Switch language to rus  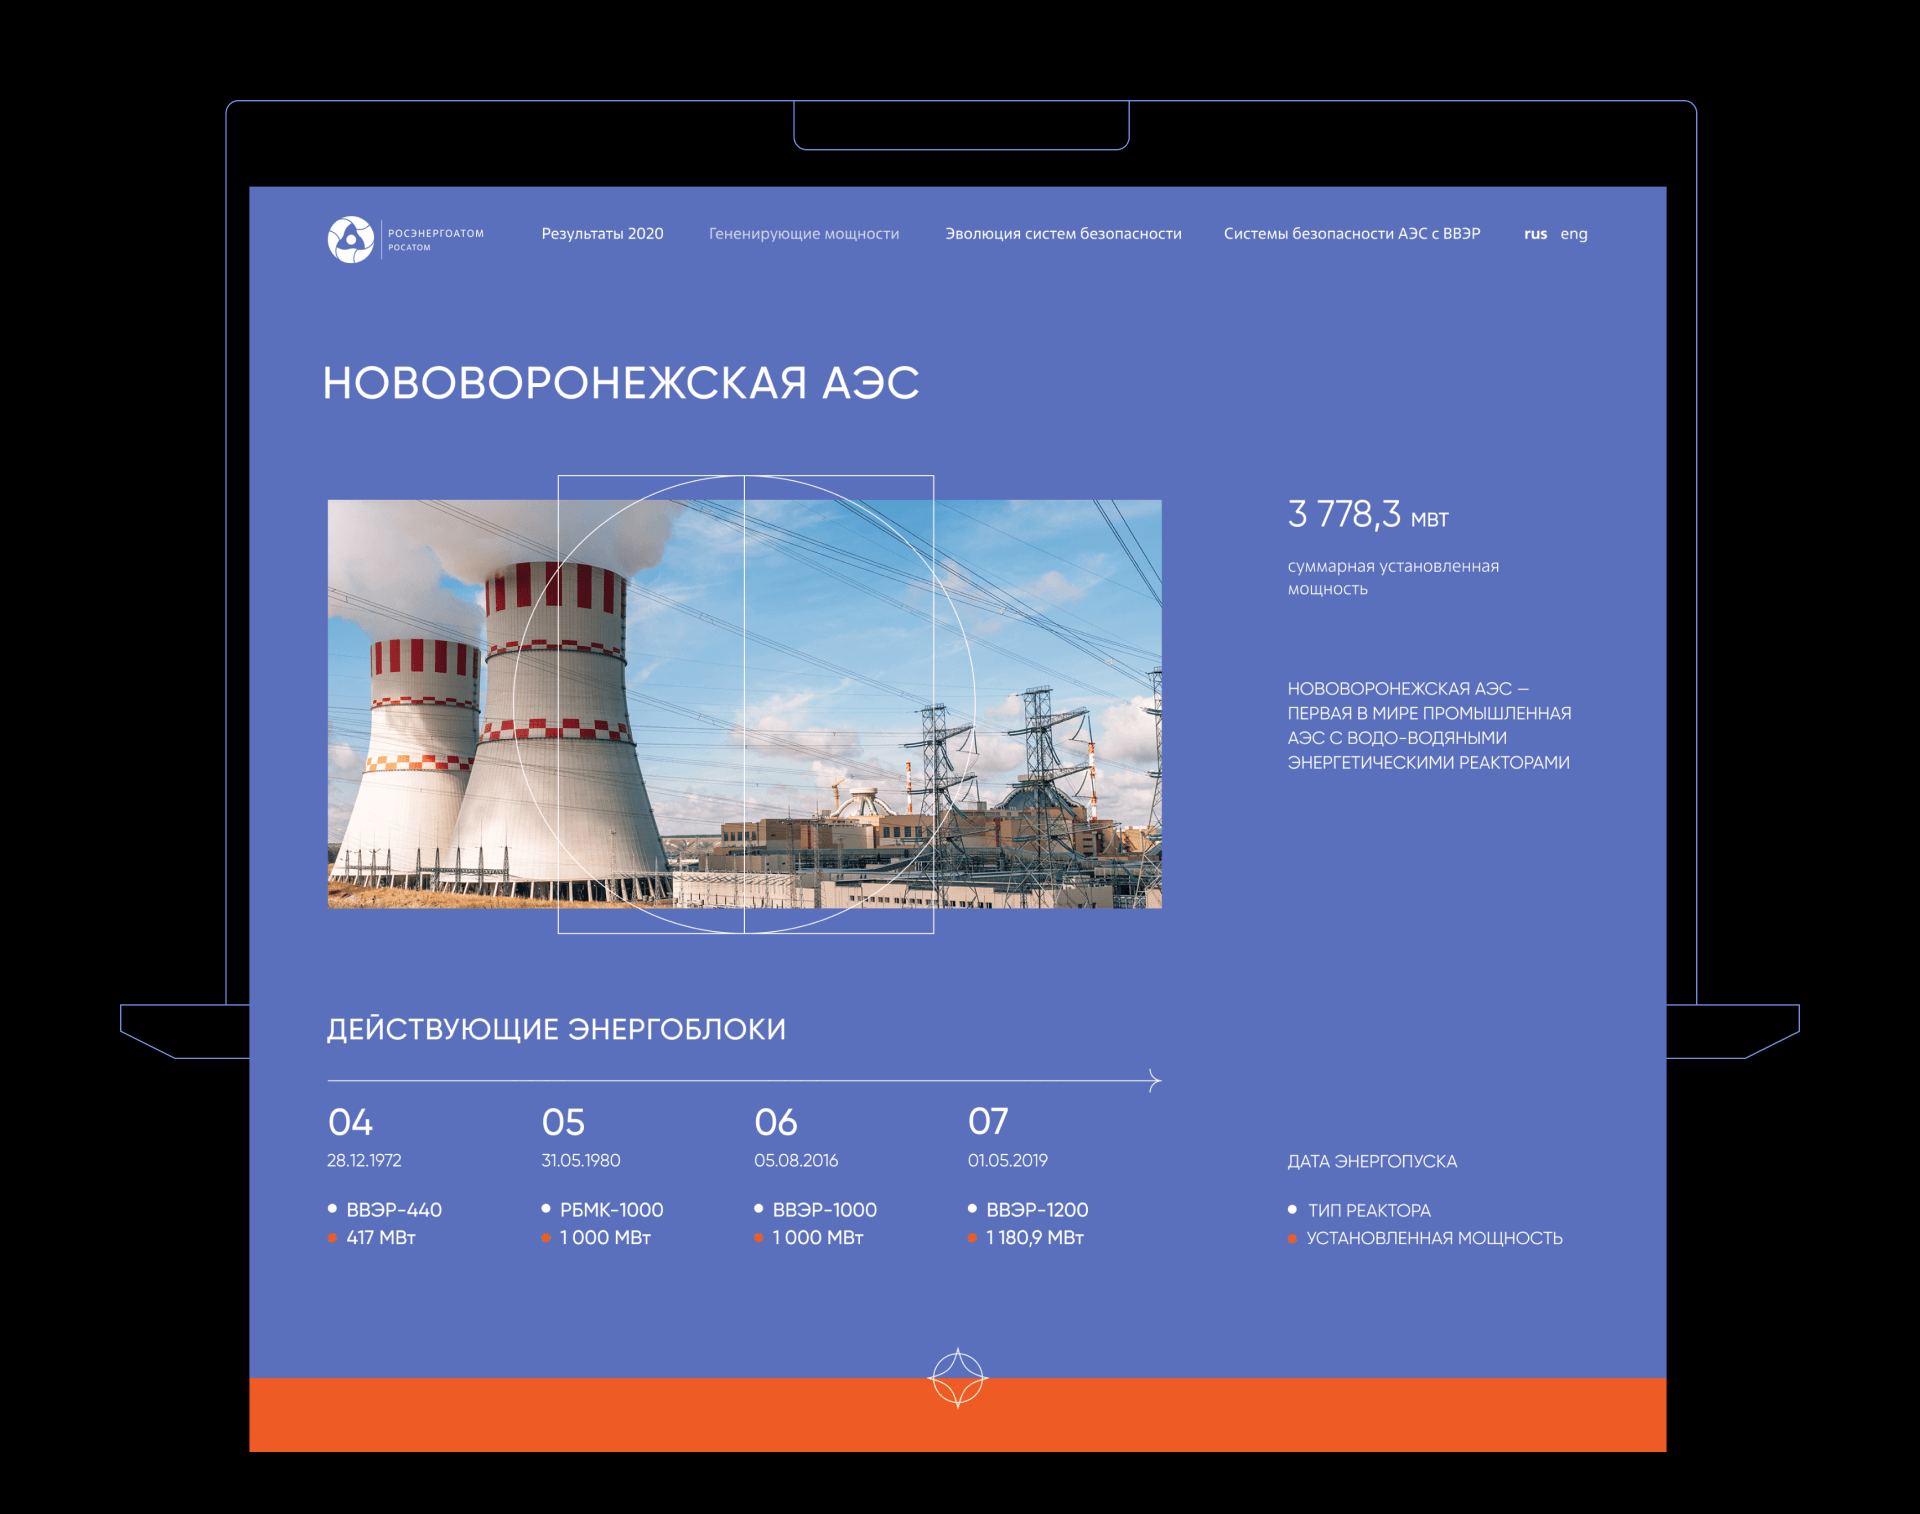tap(1535, 234)
